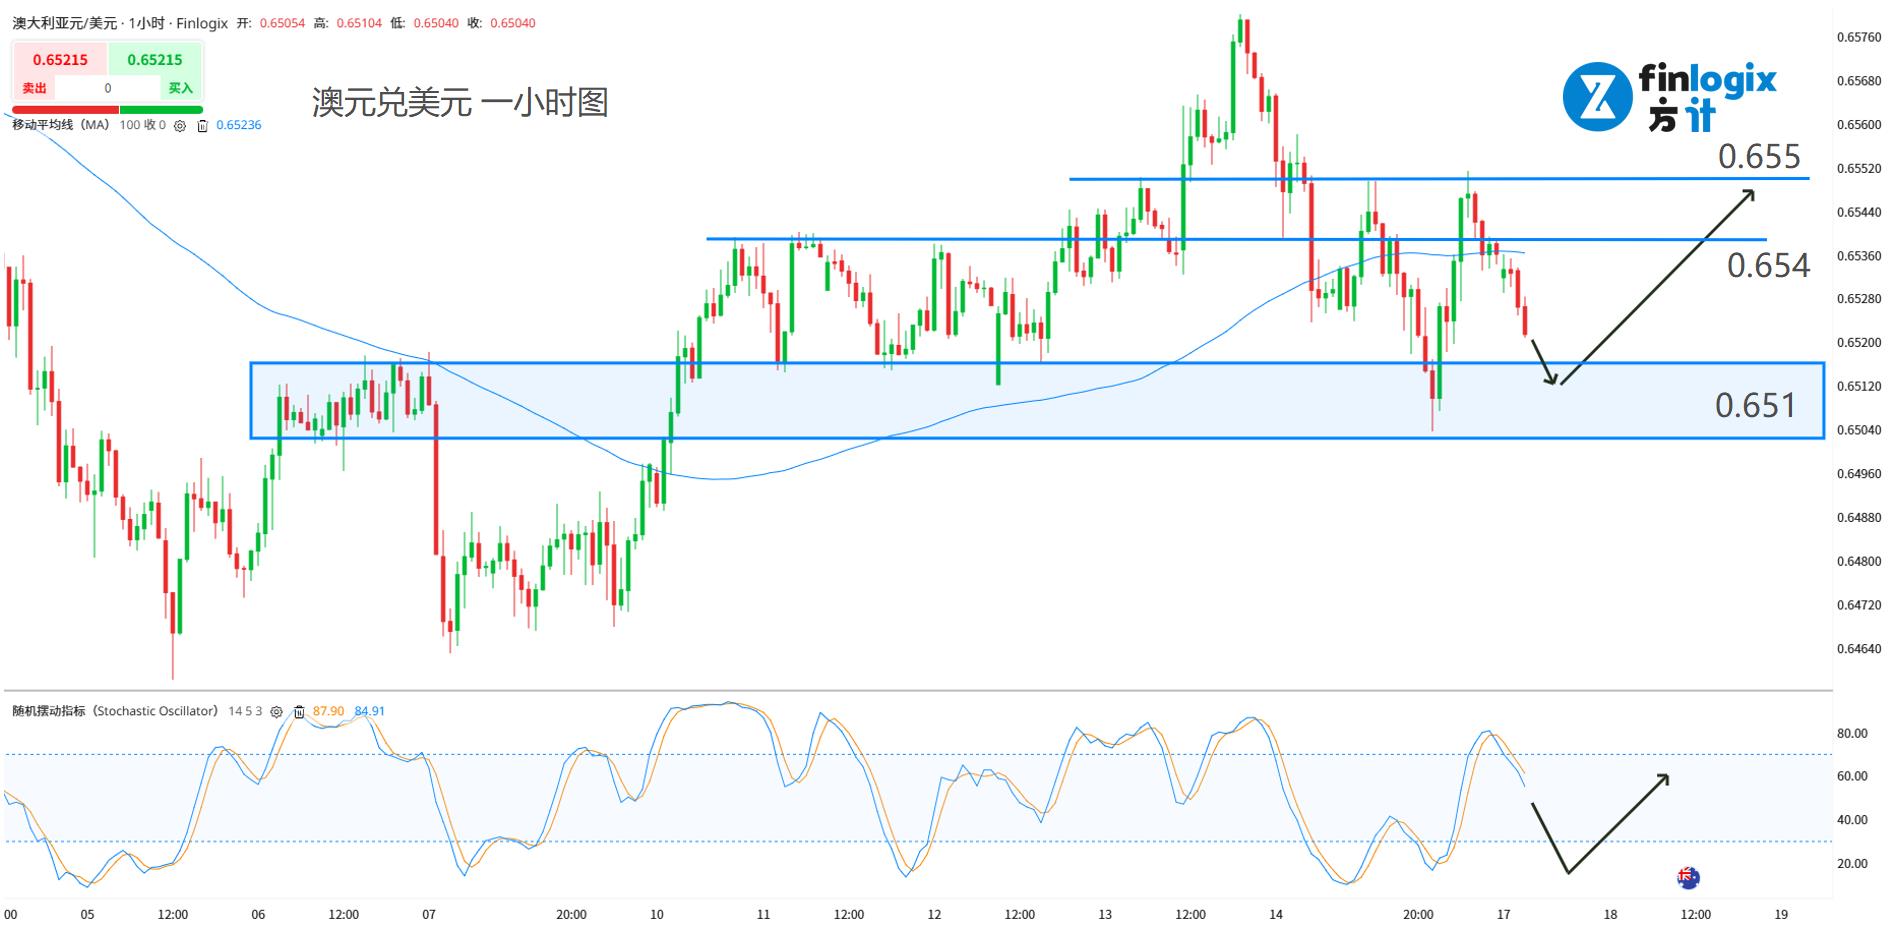The image size is (1888, 932).
Task: Click the 0.65760 price on the axis
Action: click(x=1858, y=38)
